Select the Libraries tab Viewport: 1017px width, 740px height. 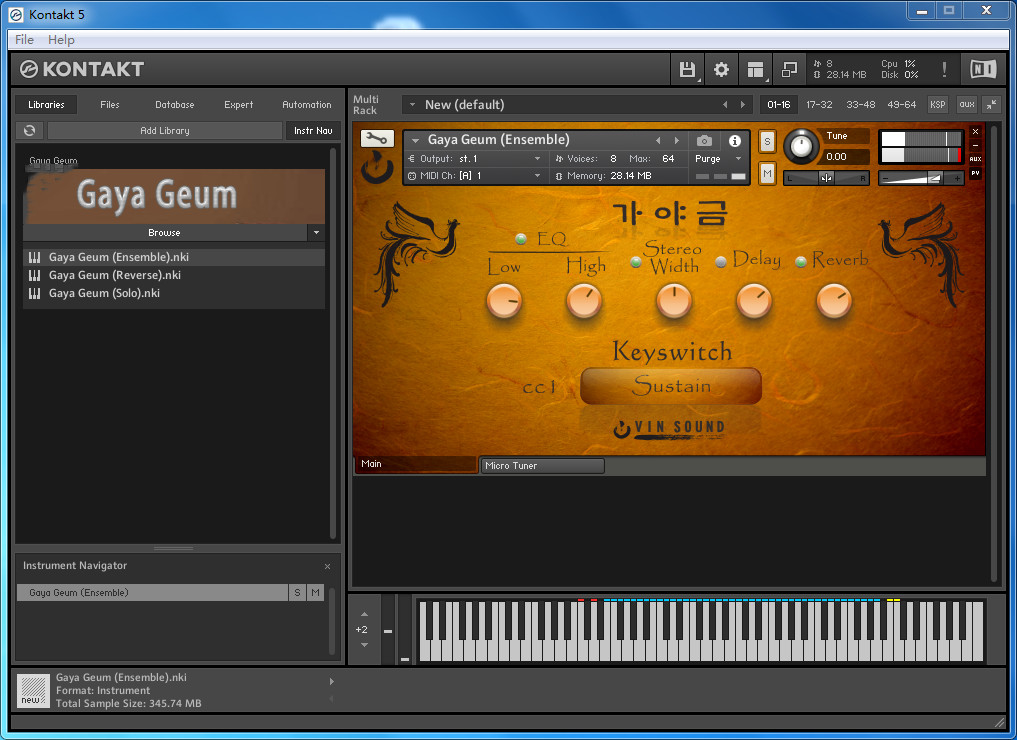pyautogui.click(x=46, y=104)
